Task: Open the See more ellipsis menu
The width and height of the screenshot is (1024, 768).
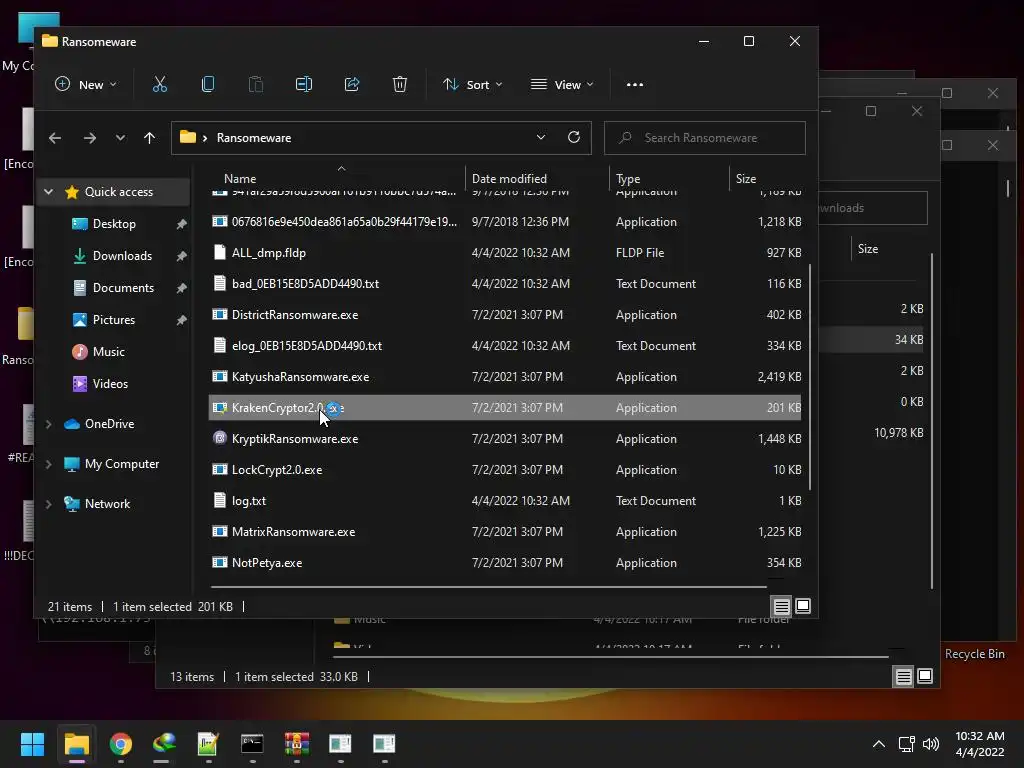Action: (x=635, y=84)
